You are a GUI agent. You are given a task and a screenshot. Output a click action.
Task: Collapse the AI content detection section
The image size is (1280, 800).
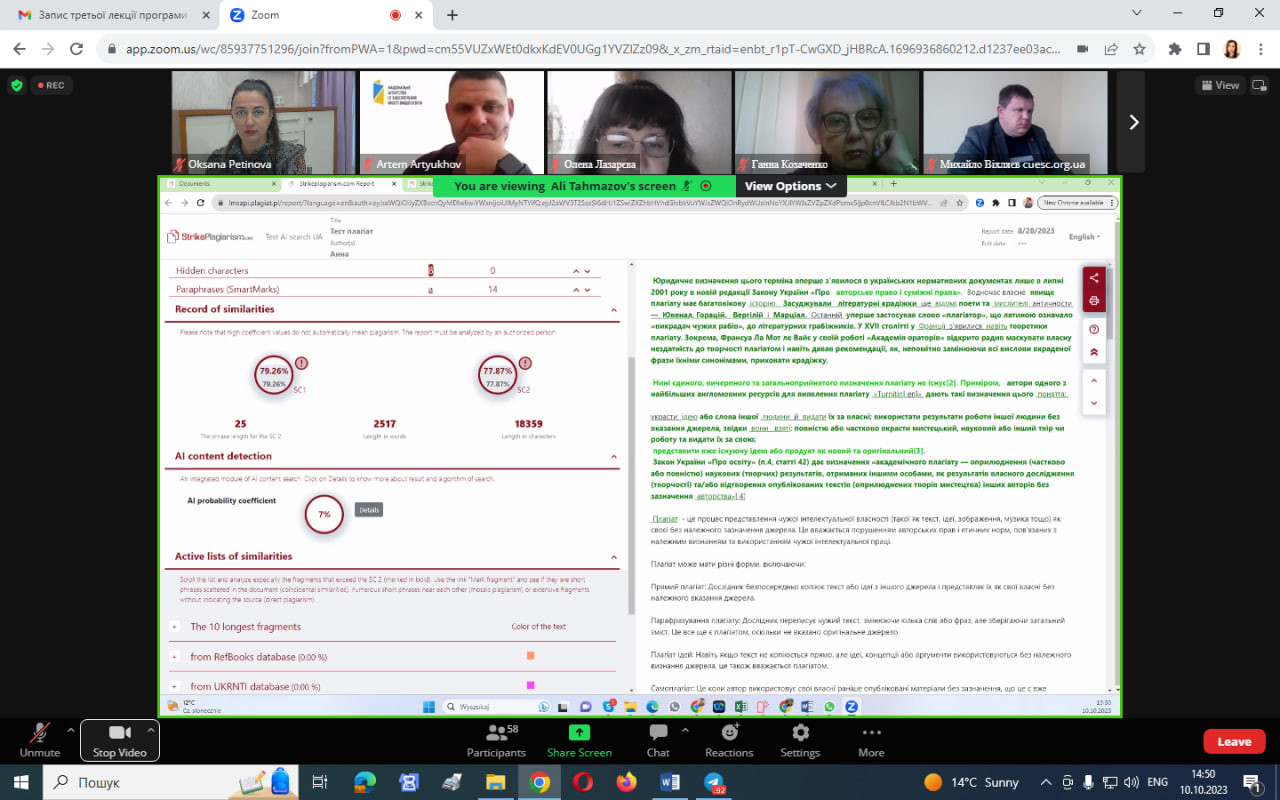click(614, 457)
